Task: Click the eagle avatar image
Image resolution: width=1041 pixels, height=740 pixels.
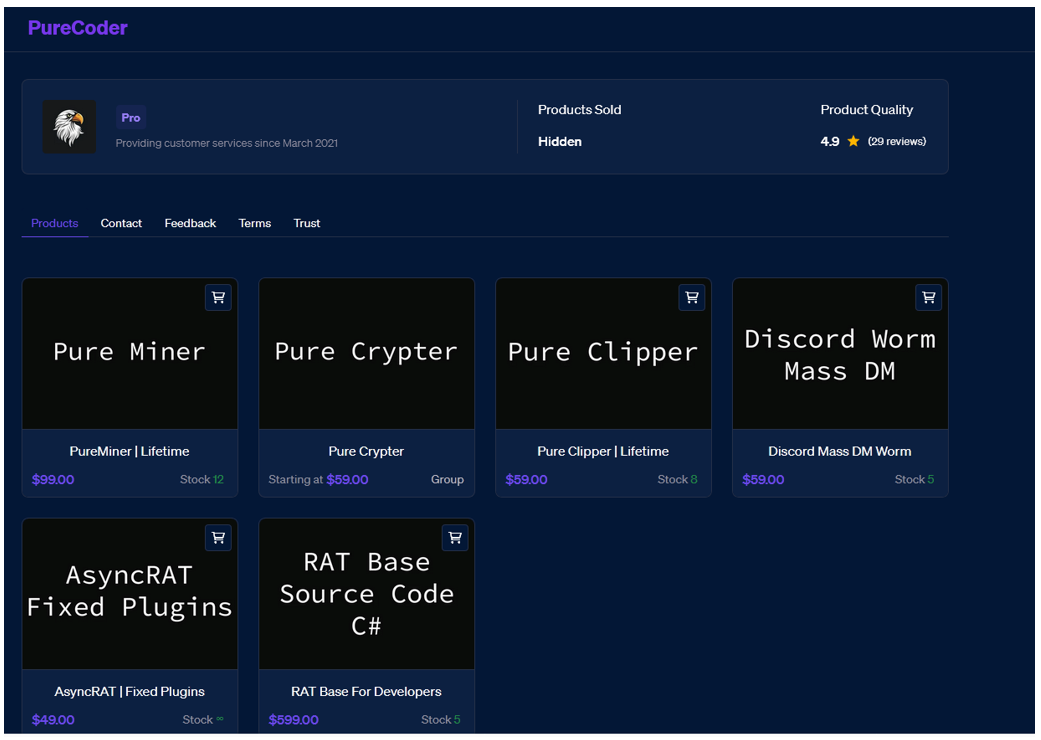Action: (x=69, y=127)
